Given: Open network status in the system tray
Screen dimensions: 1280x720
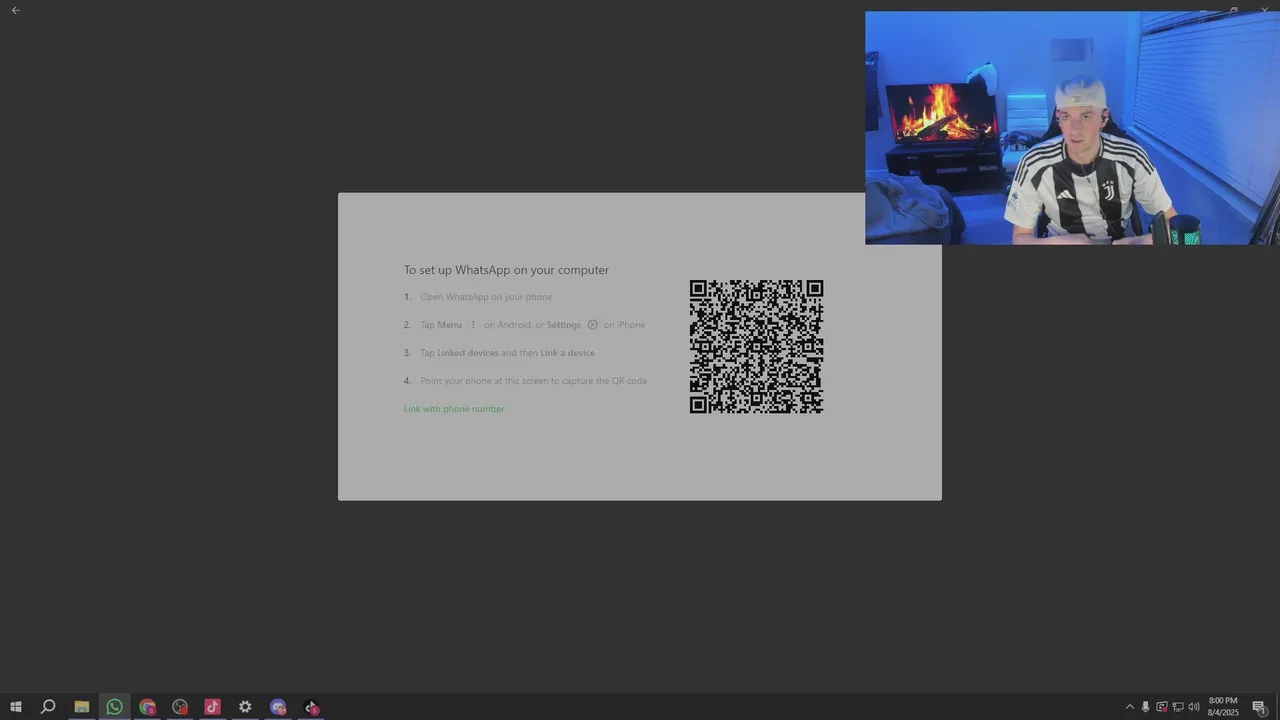Looking at the screenshot, I should pos(1178,707).
